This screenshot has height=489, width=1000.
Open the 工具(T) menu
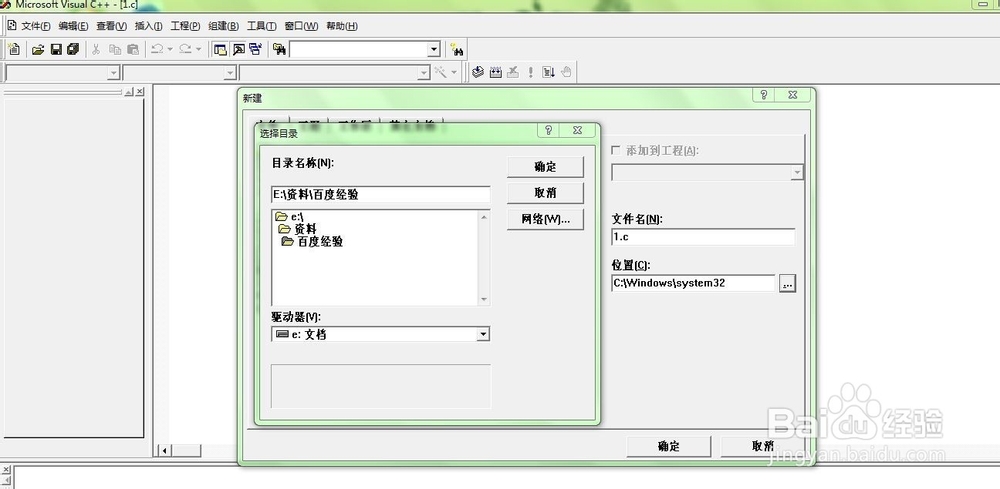261,26
